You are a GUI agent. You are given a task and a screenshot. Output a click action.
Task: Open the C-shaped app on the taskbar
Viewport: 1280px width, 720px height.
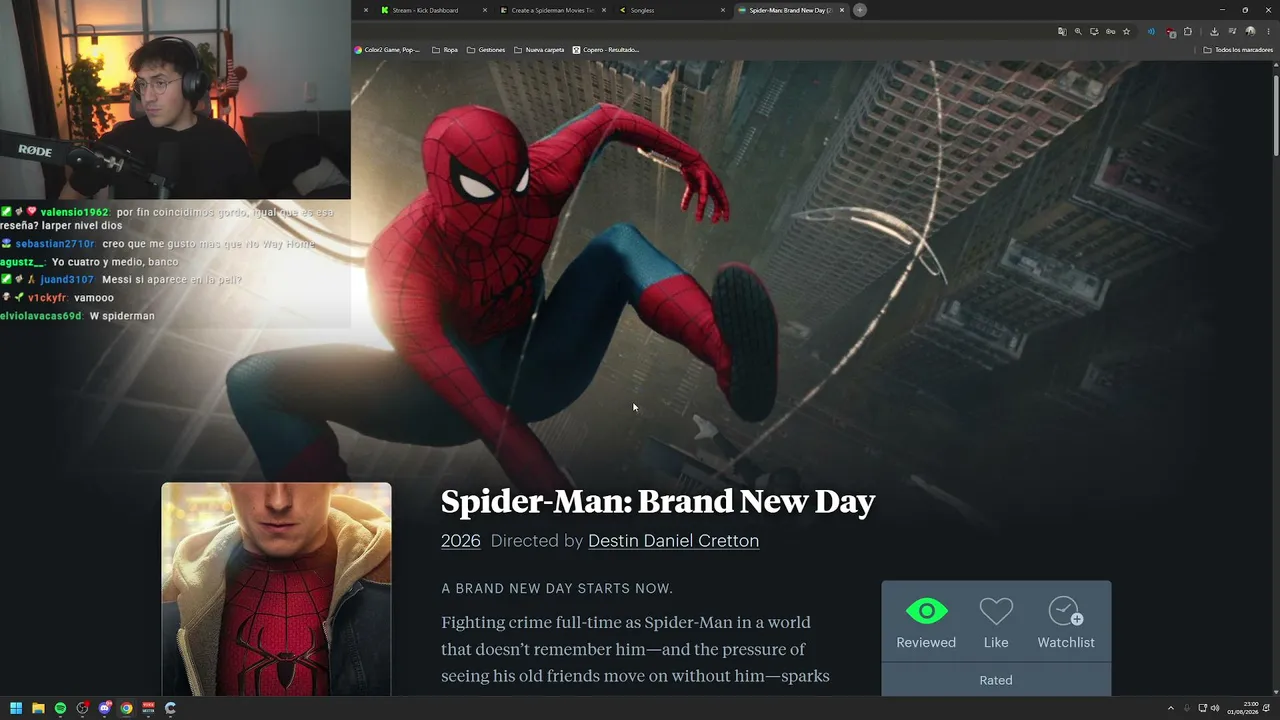click(x=170, y=708)
